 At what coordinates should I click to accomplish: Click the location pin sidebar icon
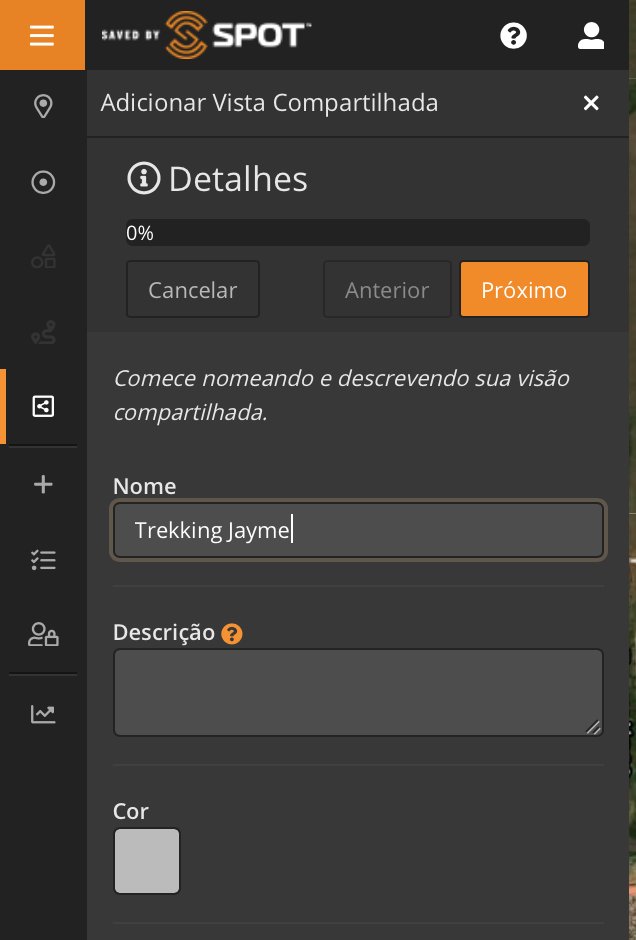tap(43, 107)
